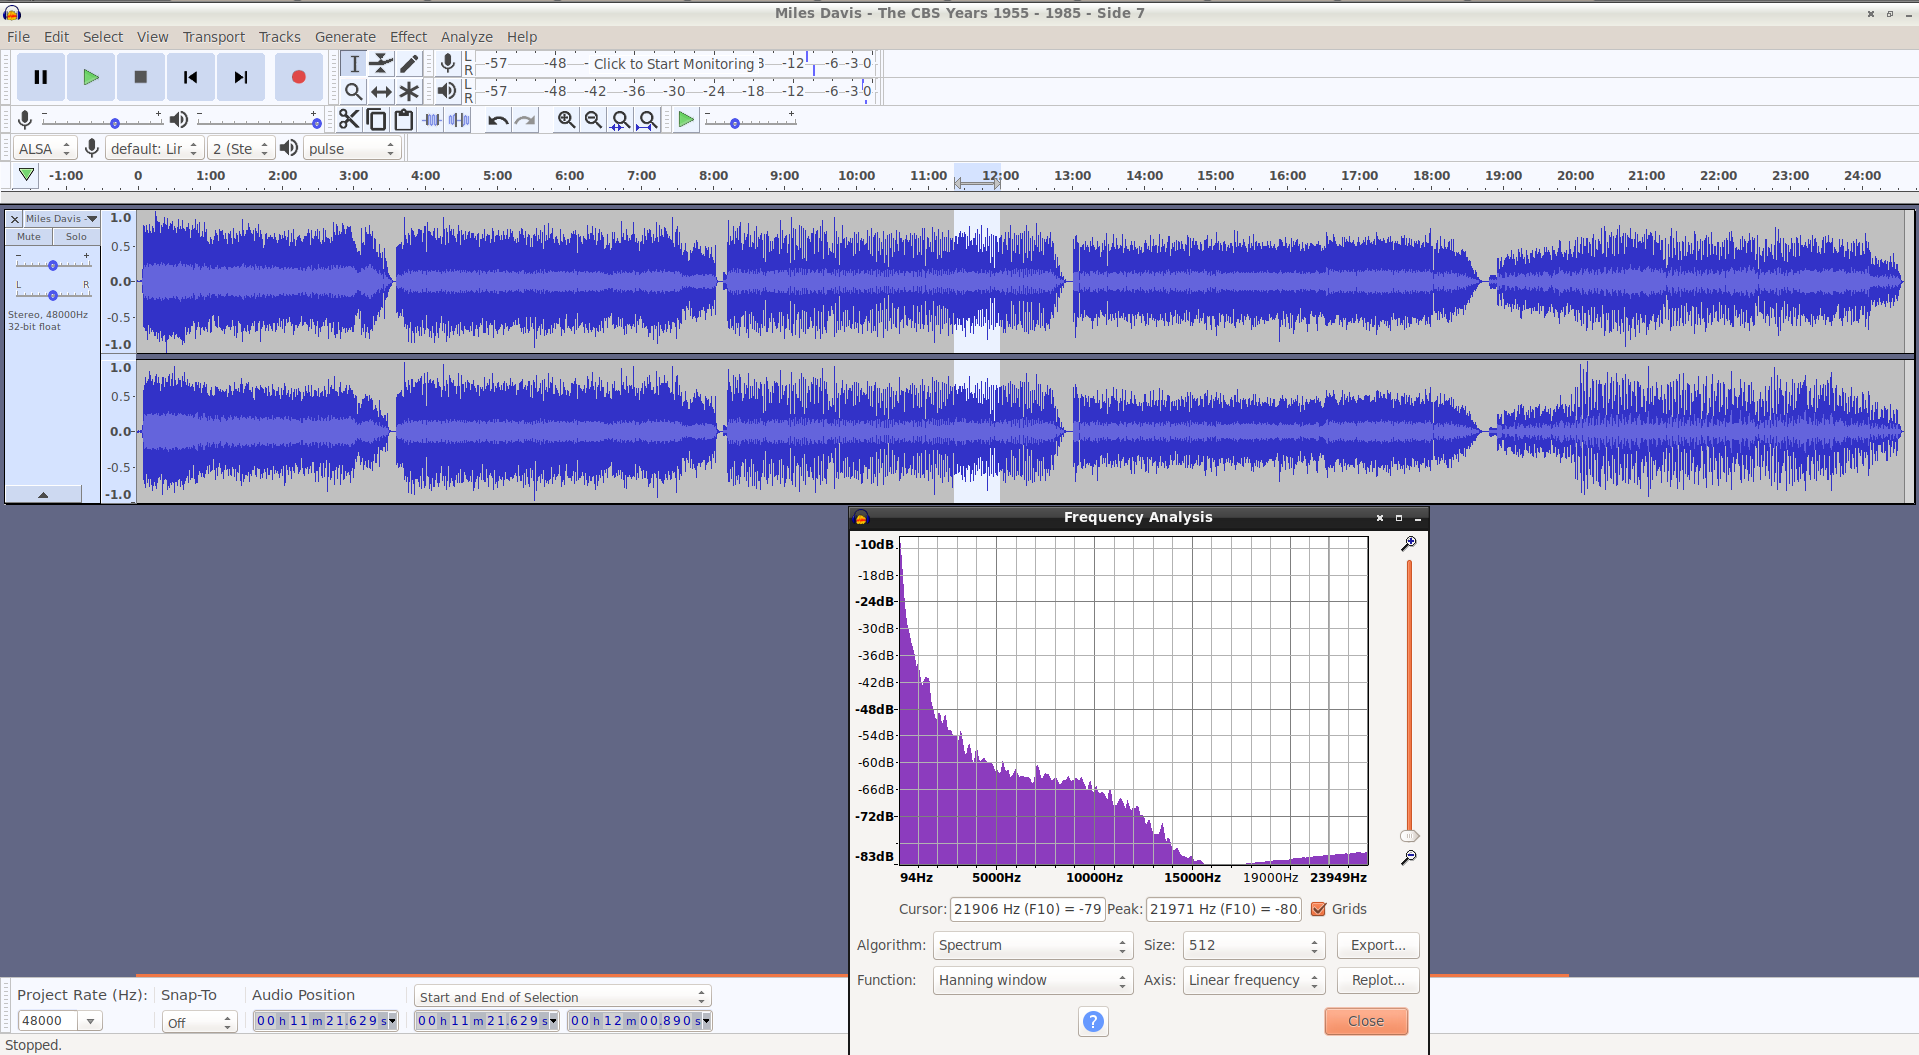Open the Effect menu
1919x1055 pixels.
408,37
